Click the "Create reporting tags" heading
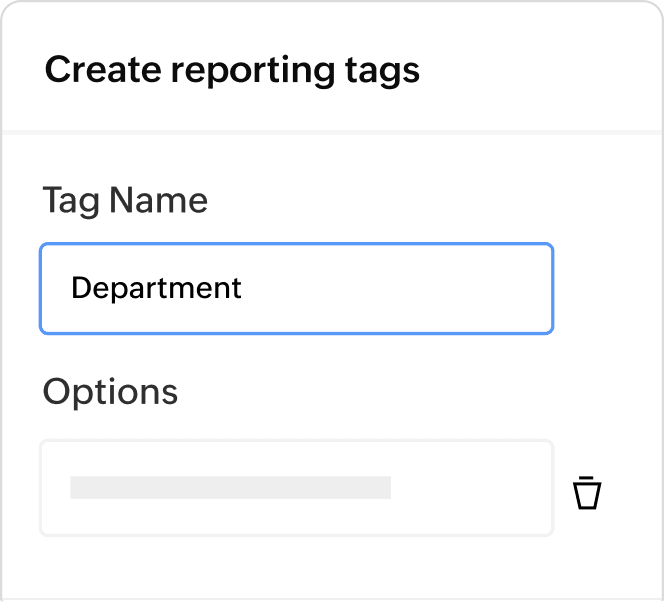 (232, 71)
